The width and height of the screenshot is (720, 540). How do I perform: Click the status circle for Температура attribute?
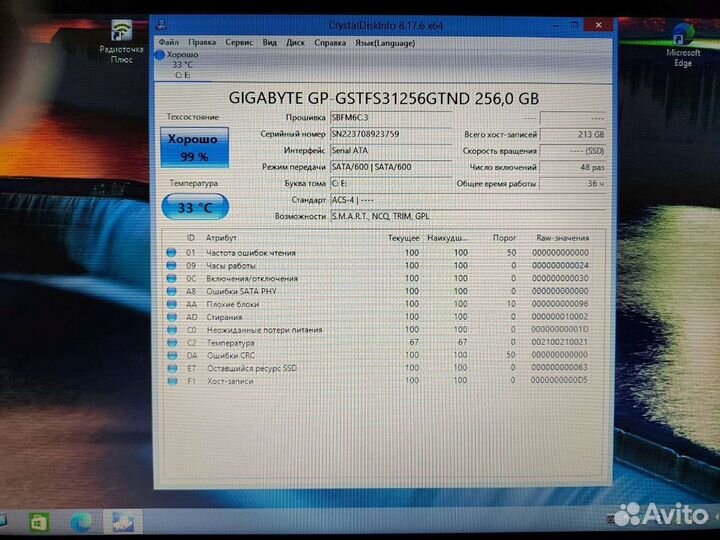pos(171,342)
